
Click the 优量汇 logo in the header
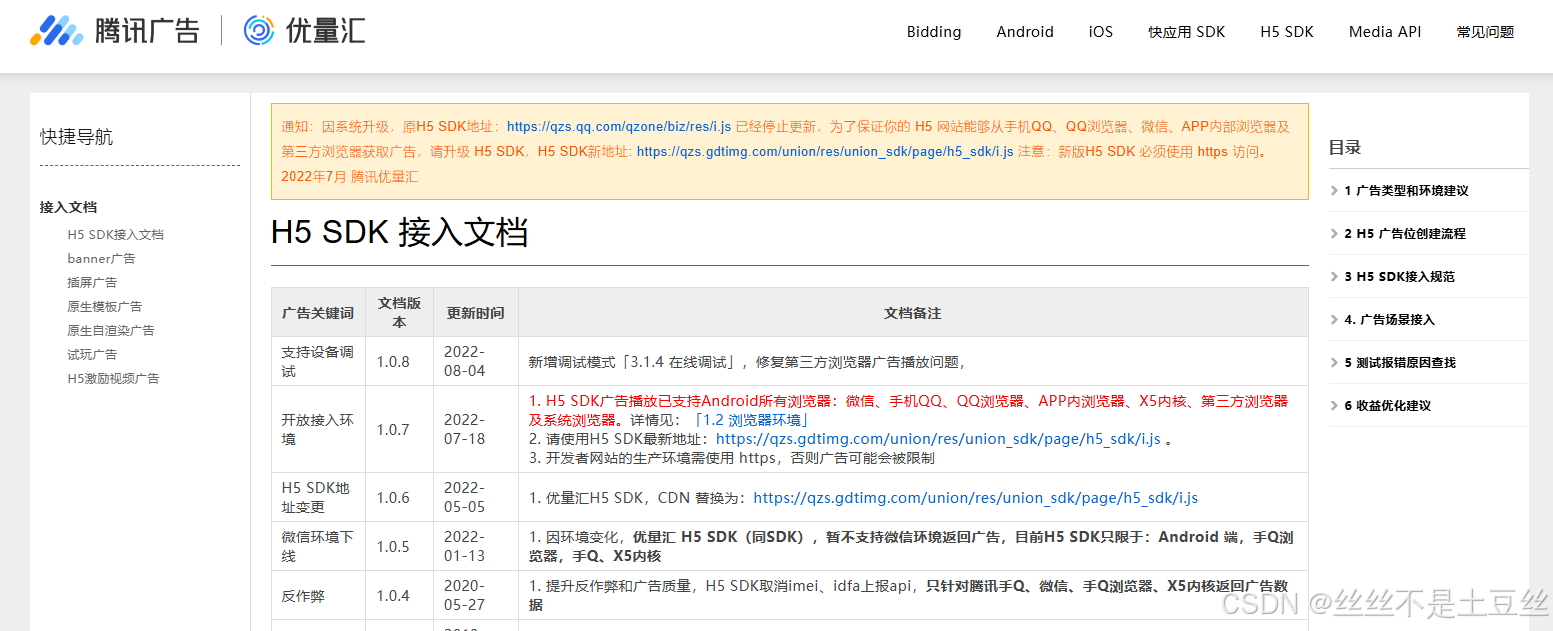[x=305, y=31]
